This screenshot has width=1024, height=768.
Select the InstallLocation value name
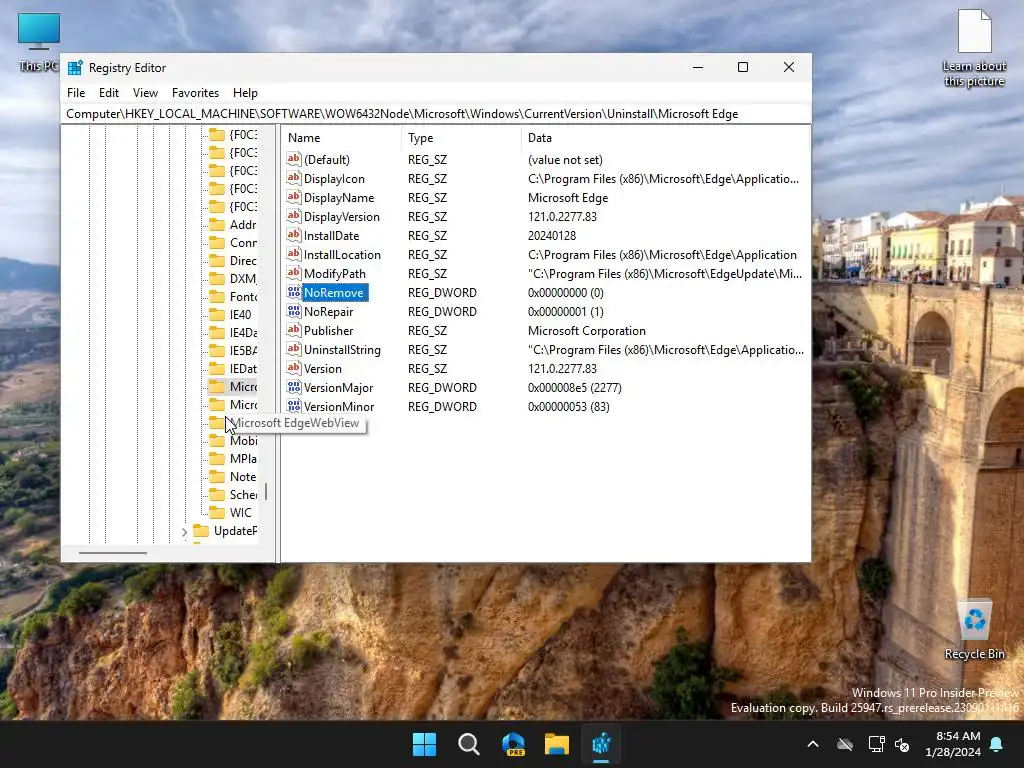[x=342, y=255]
